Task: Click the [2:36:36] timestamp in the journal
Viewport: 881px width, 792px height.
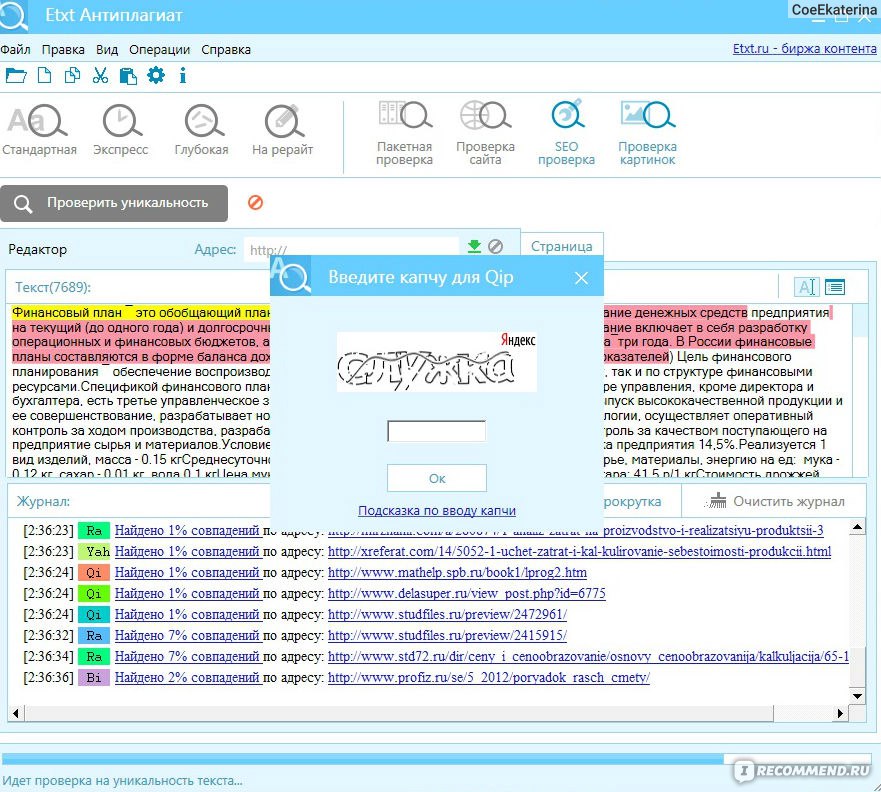Action: 48,677
